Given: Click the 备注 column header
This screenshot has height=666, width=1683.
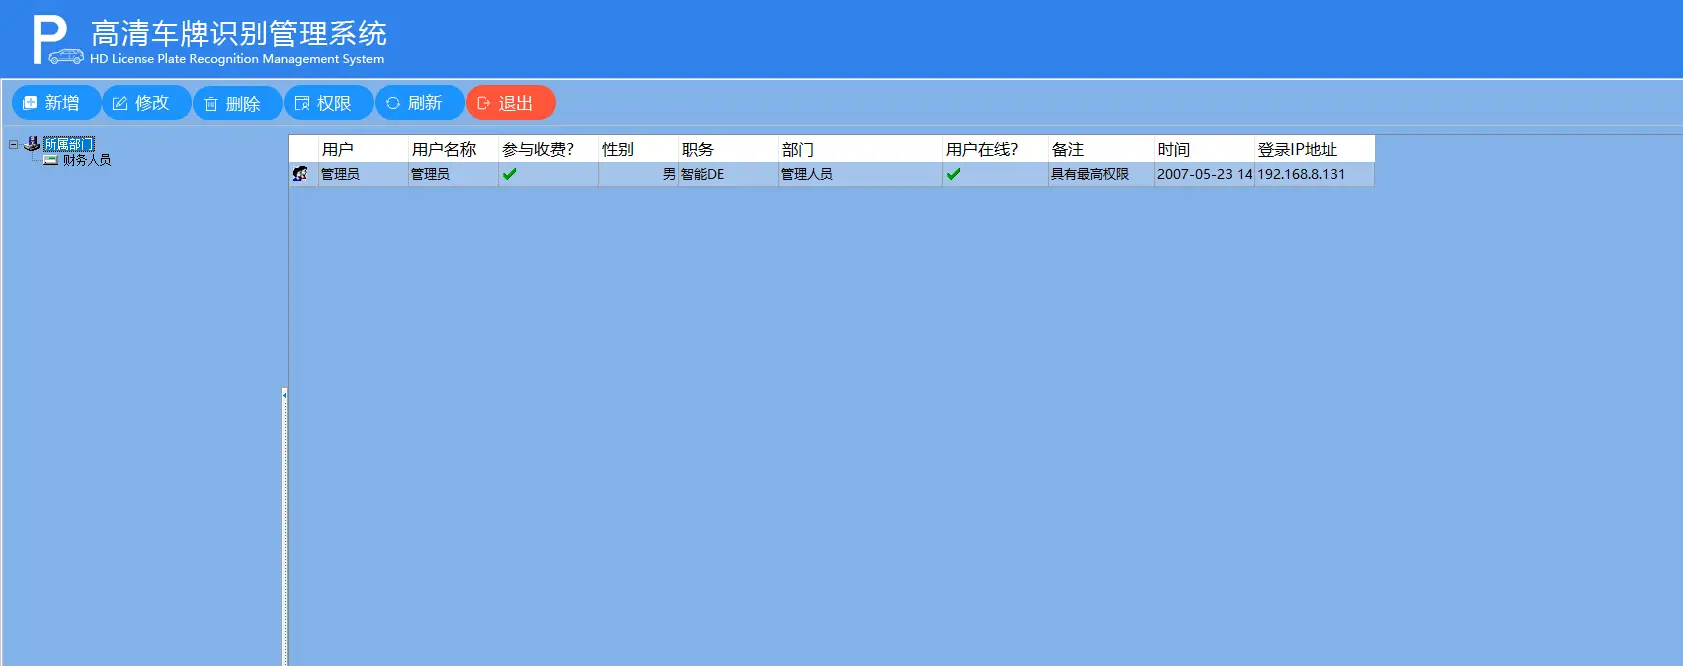Looking at the screenshot, I should pos(1102,149).
